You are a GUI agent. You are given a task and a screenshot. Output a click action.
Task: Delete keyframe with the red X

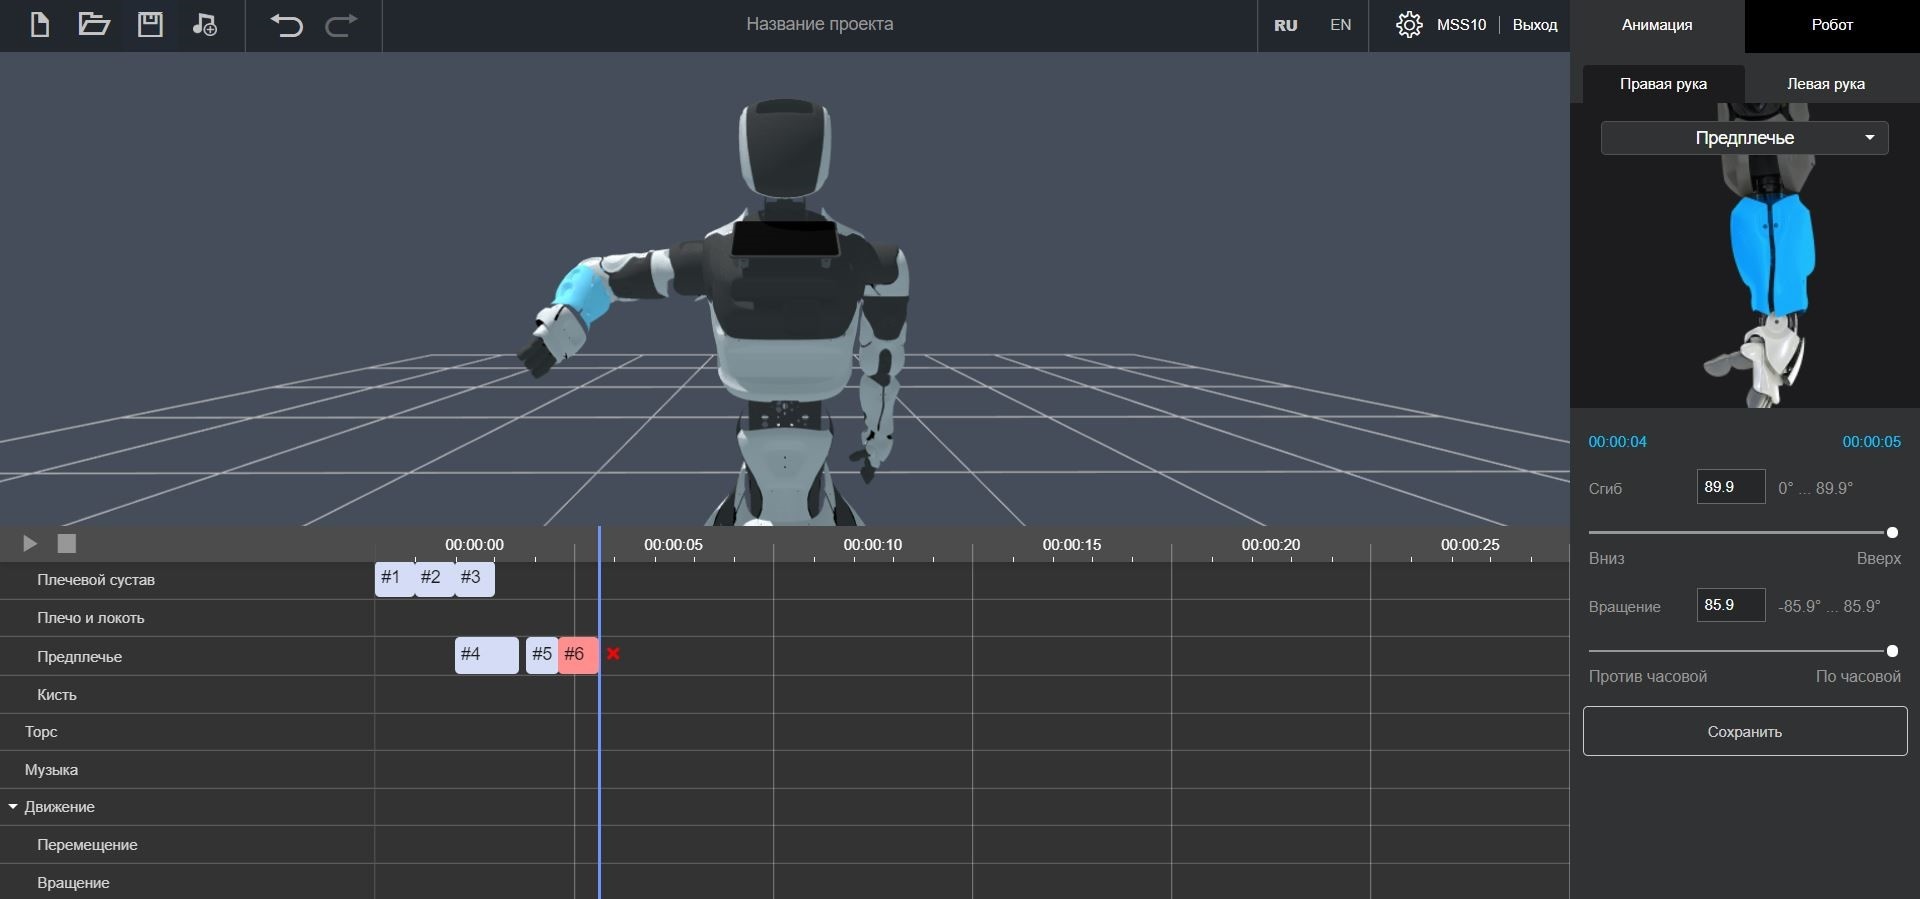613,654
